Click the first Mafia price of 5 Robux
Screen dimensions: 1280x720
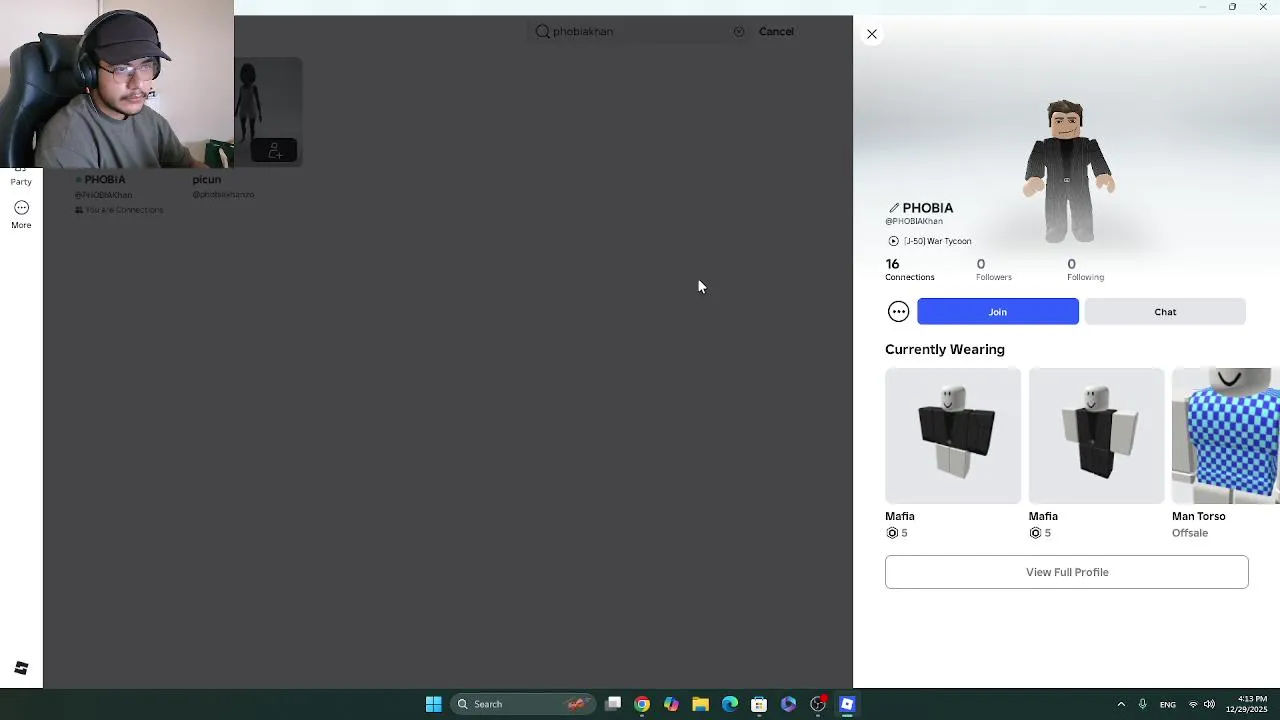pyautogui.click(x=897, y=533)
